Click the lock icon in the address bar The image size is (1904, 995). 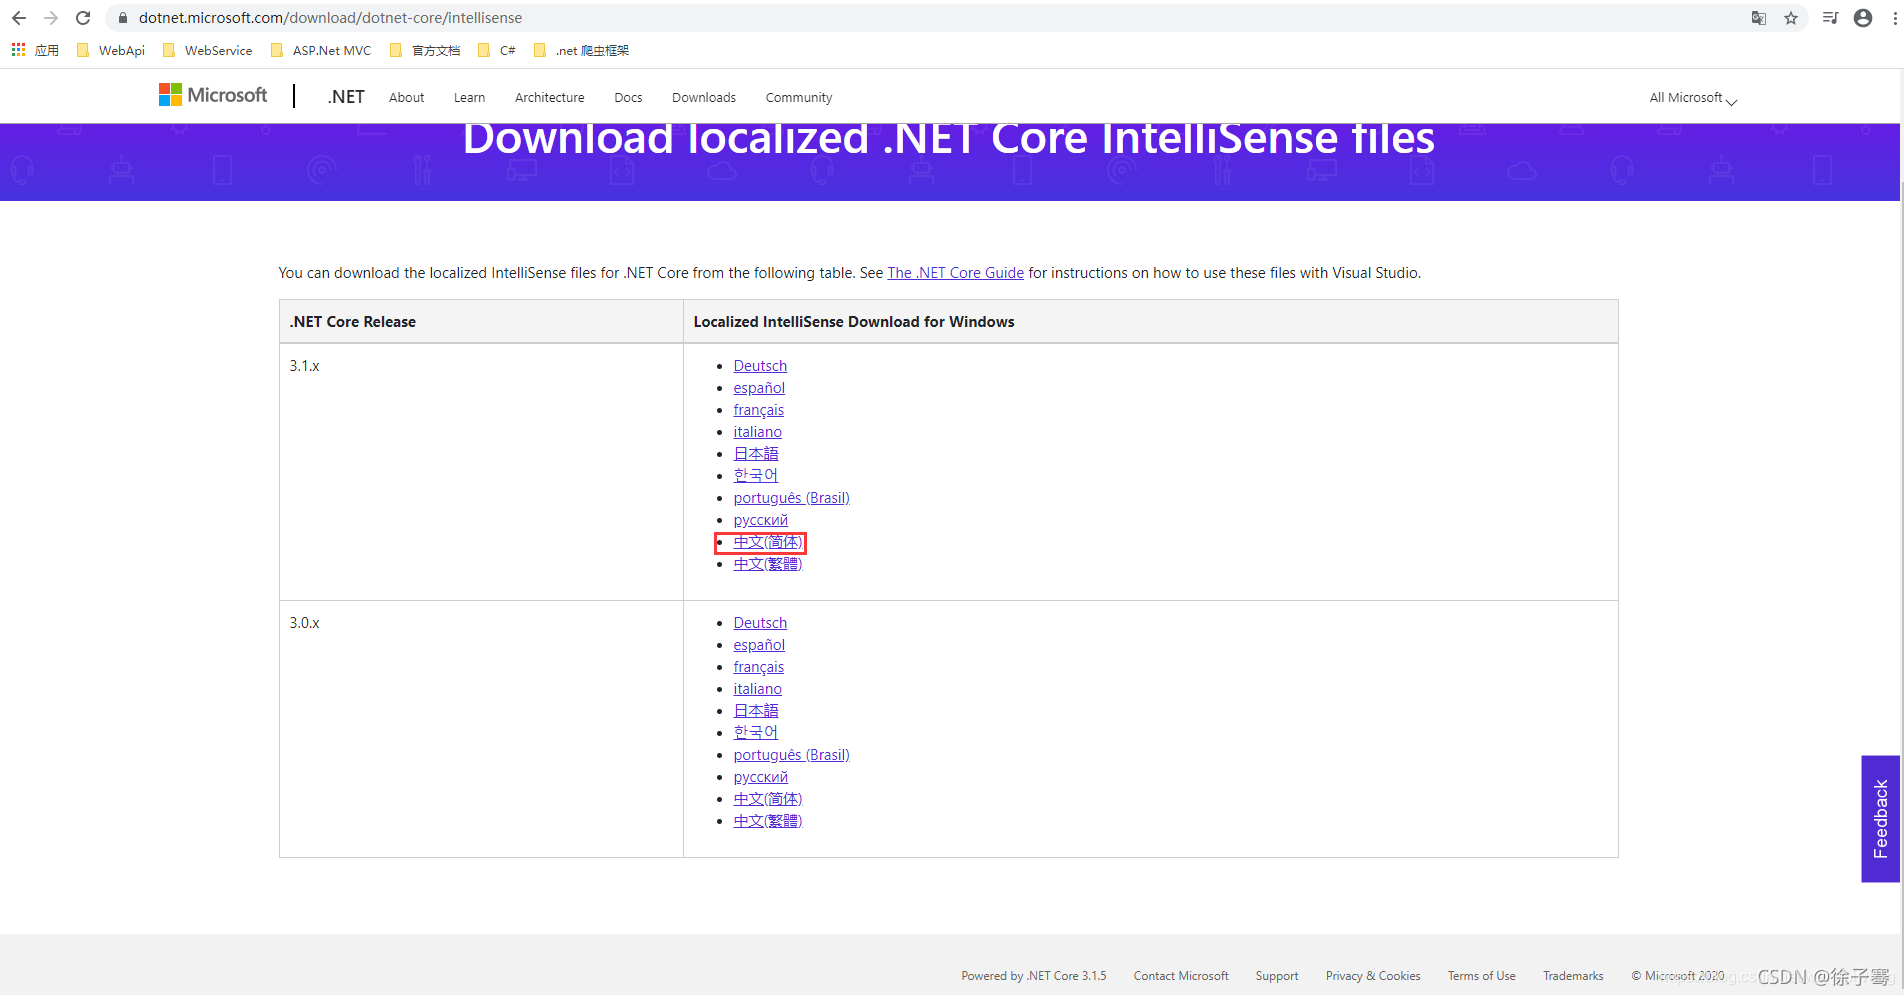(123, 18)
